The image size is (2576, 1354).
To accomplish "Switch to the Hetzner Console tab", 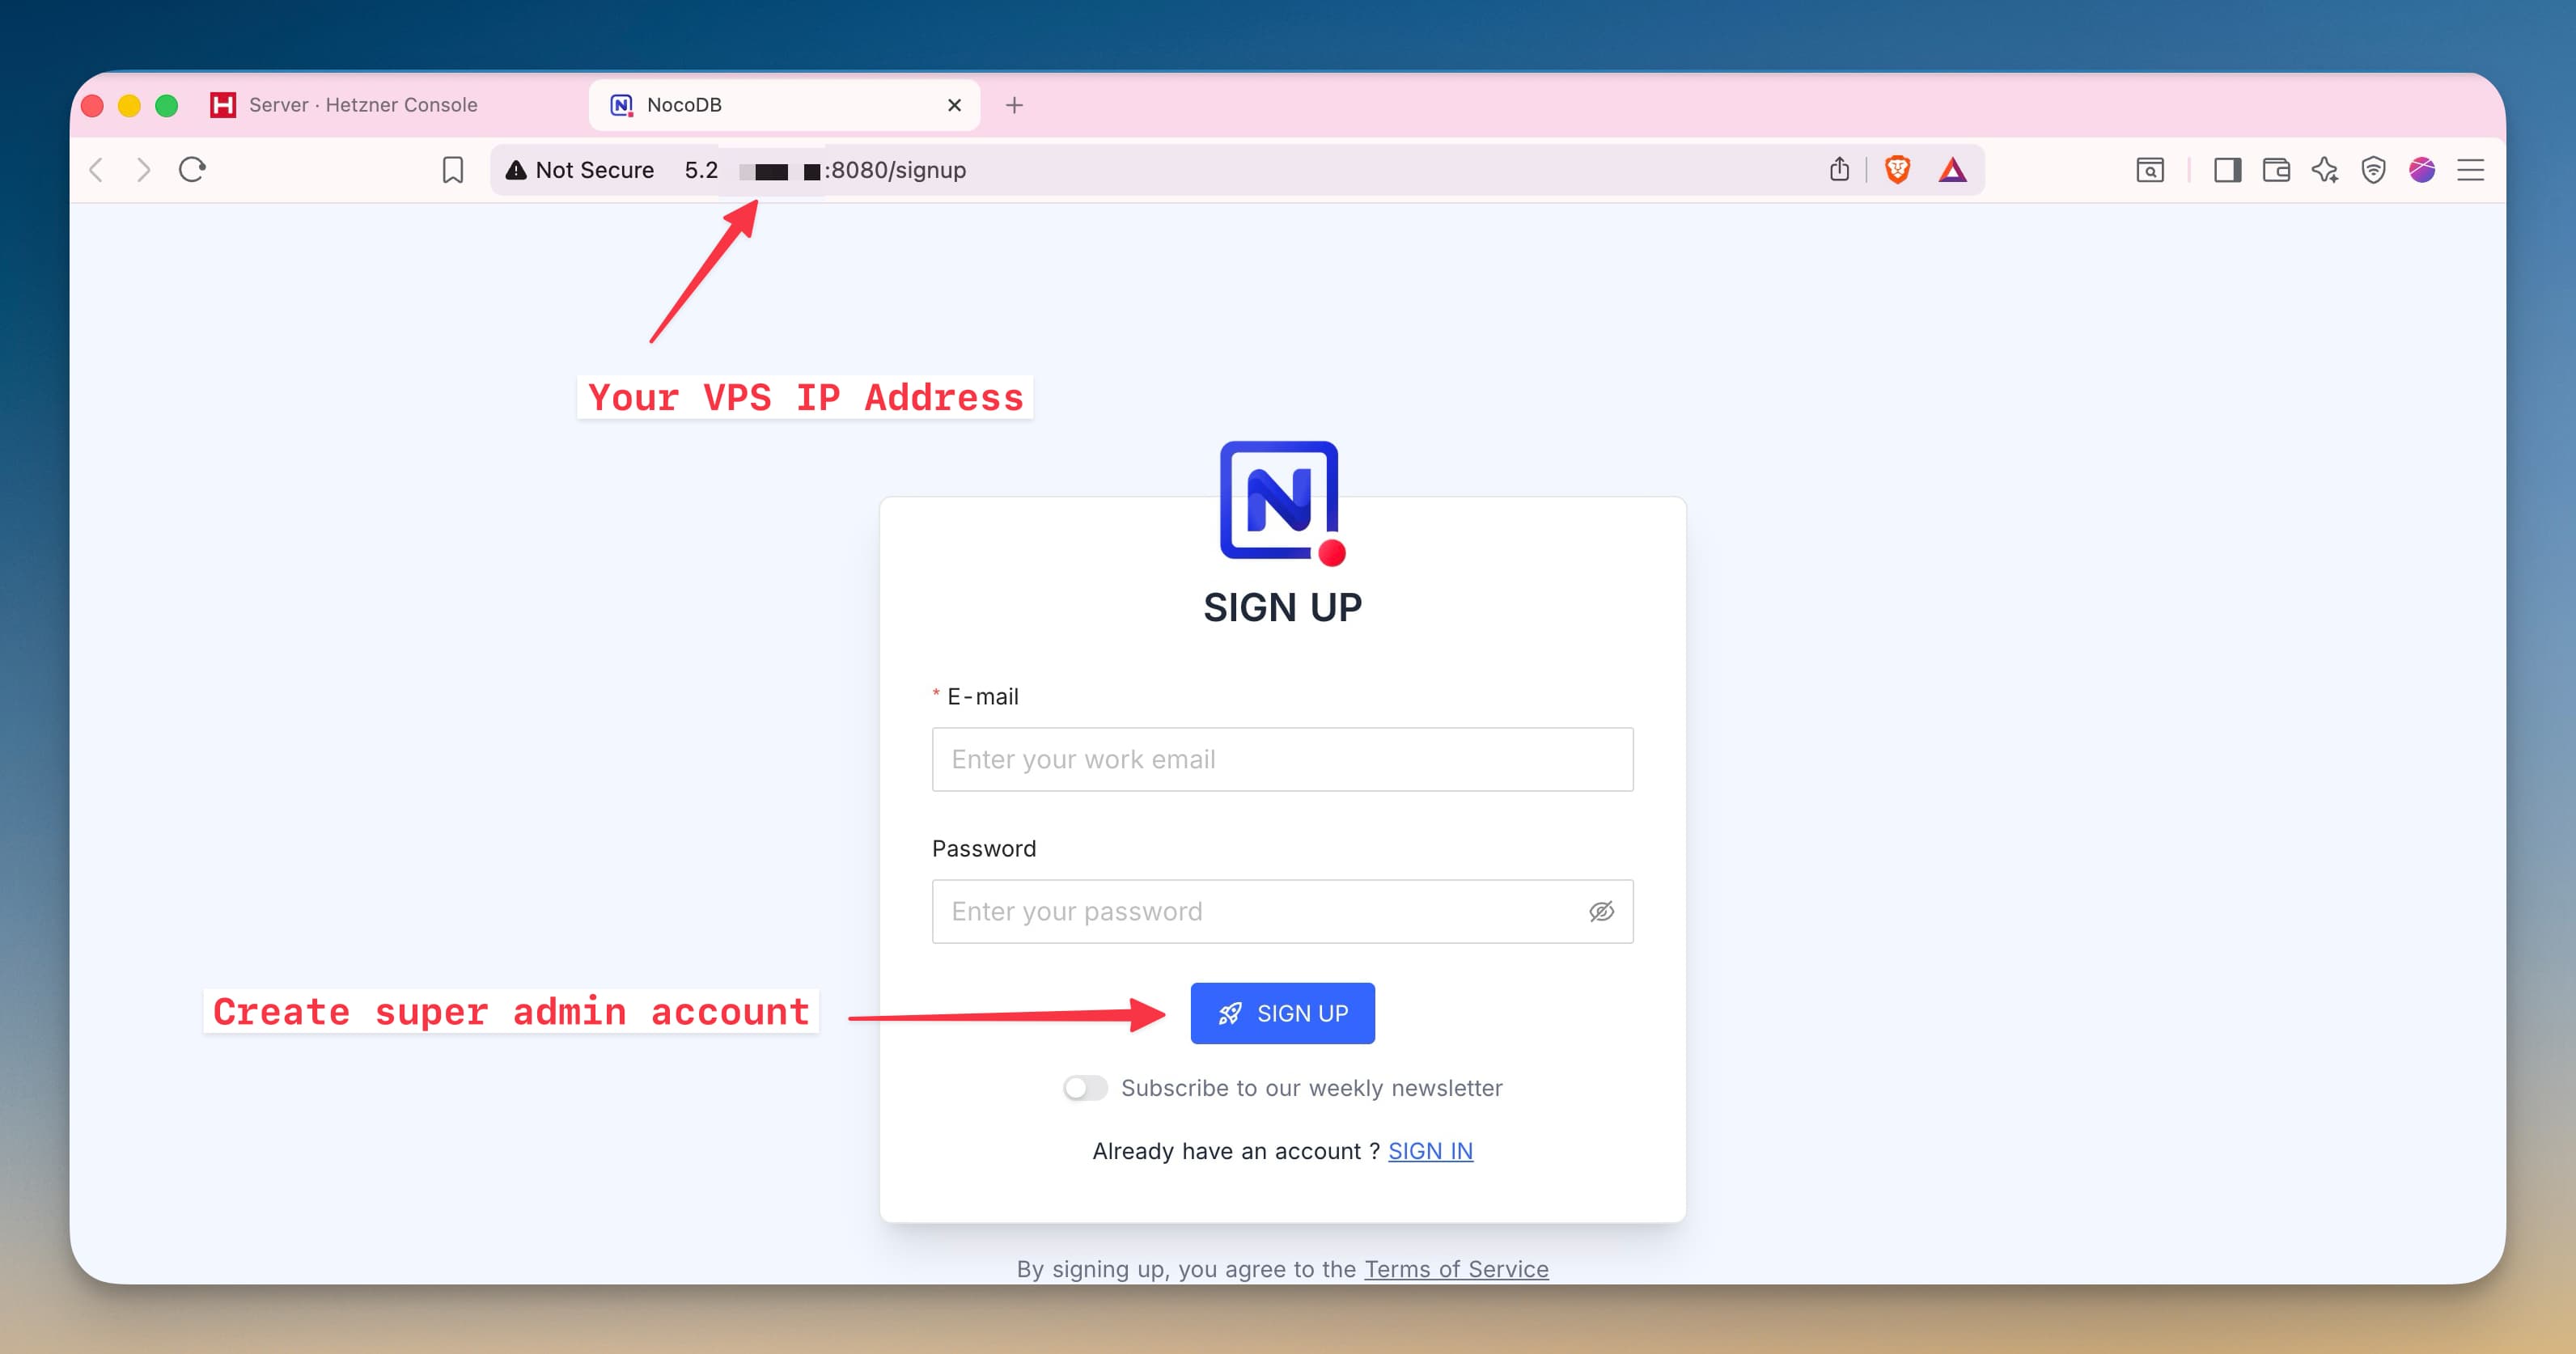I will pos(360,104).
